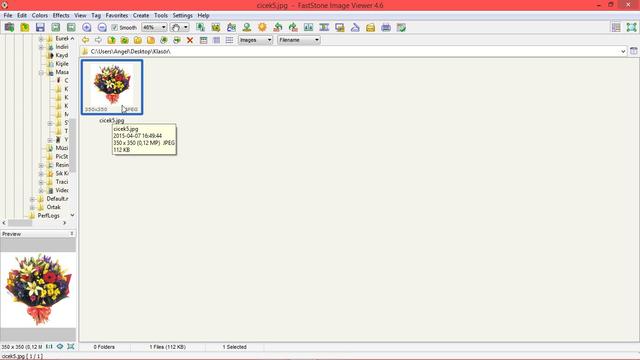Click the Rotate Right icon
This screenshot has height=360, width=640.
coord(293,27)
